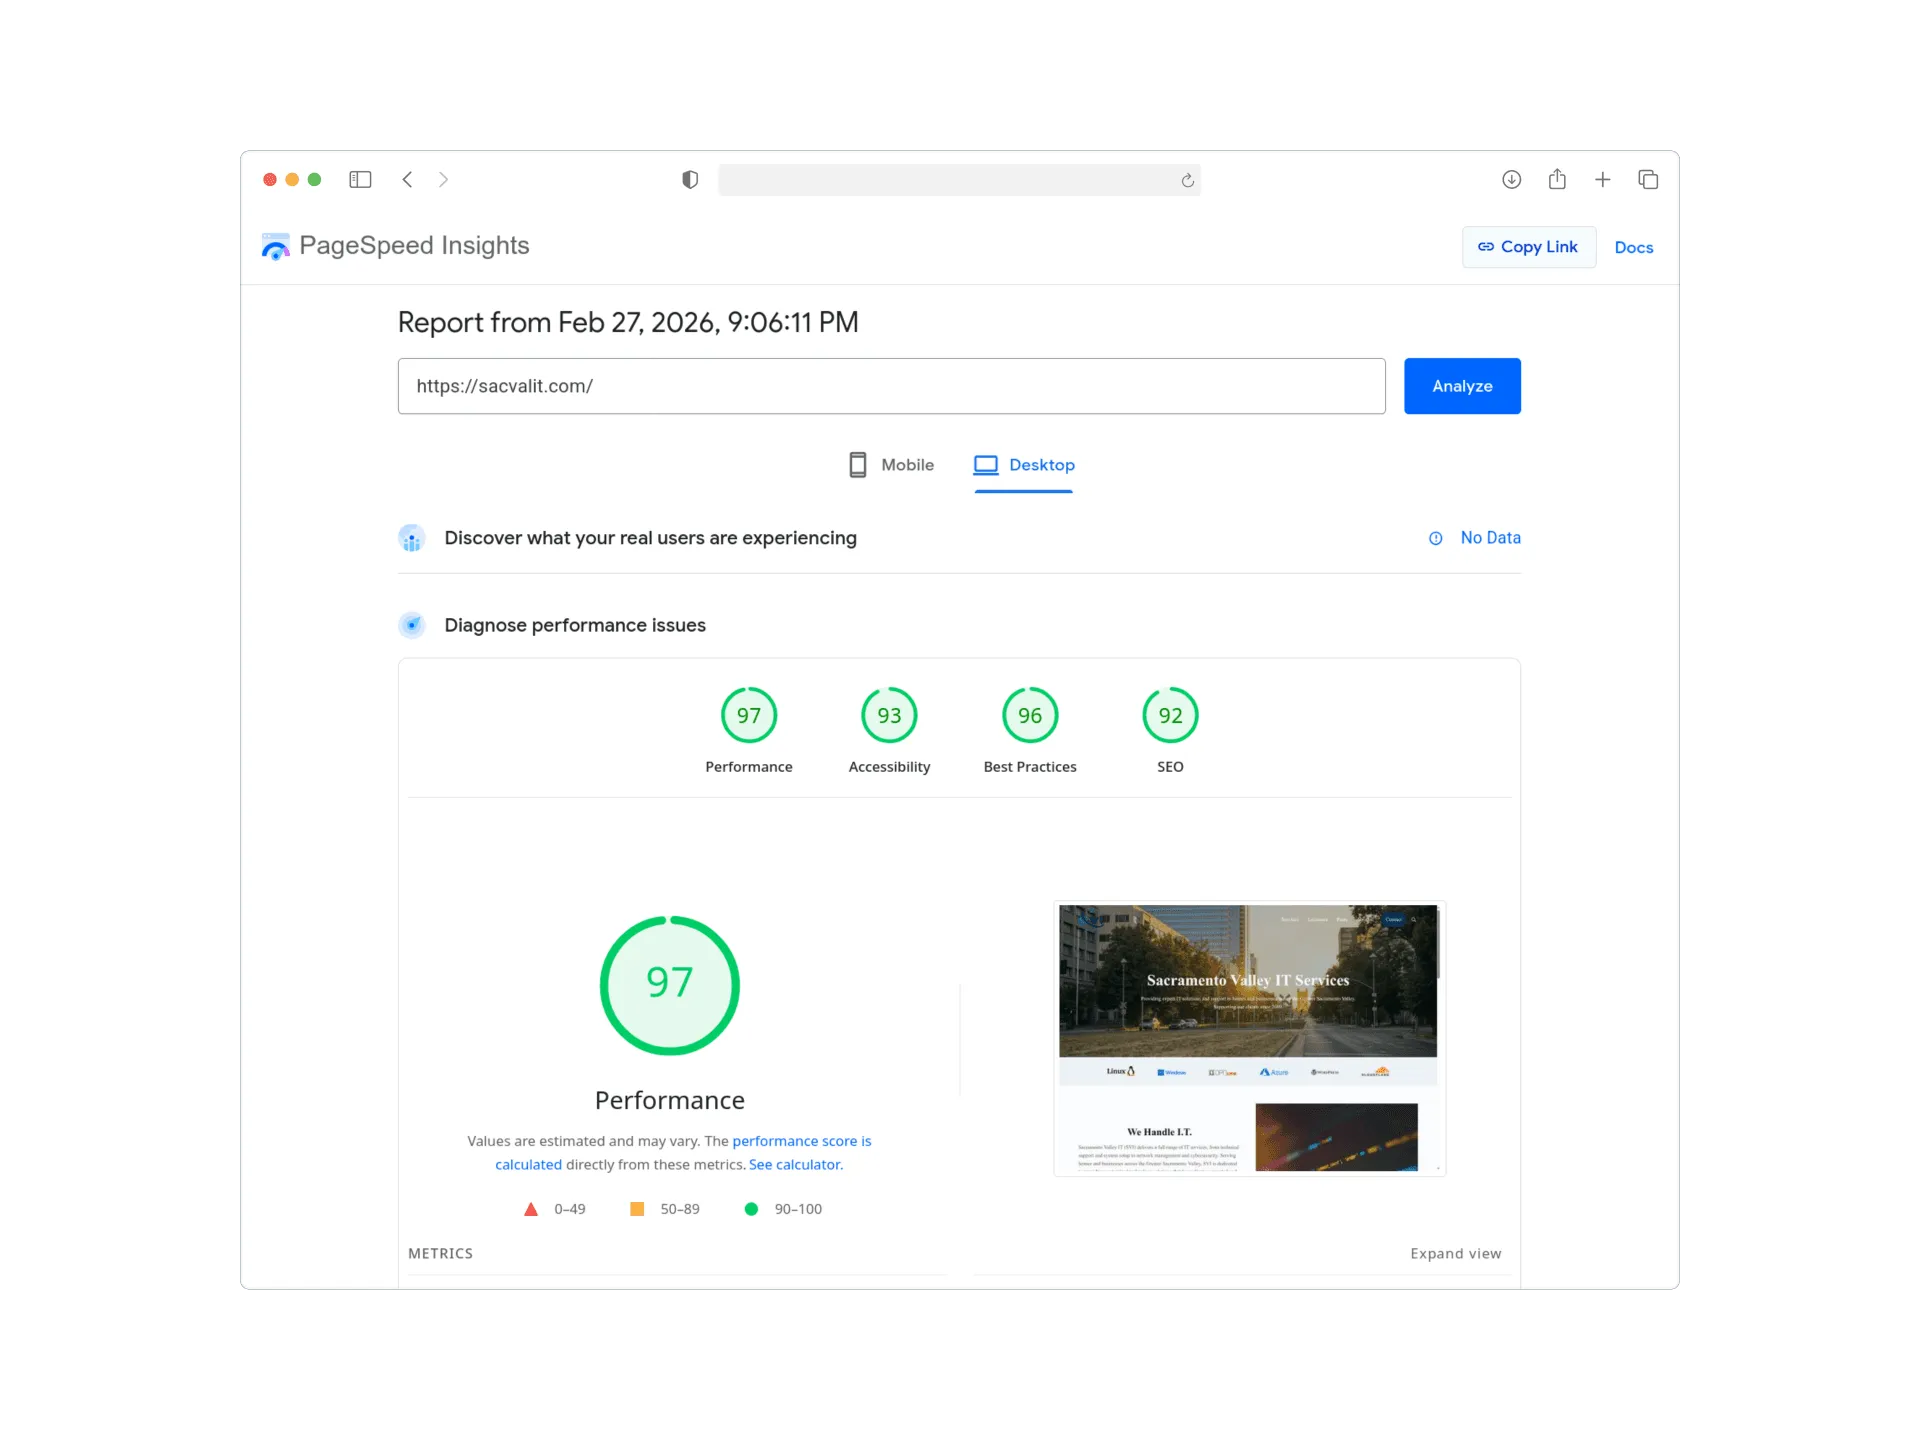The height and width of the screenshot is (1440, 1920).
Task: Click the No Data label
Action: 1490,538
